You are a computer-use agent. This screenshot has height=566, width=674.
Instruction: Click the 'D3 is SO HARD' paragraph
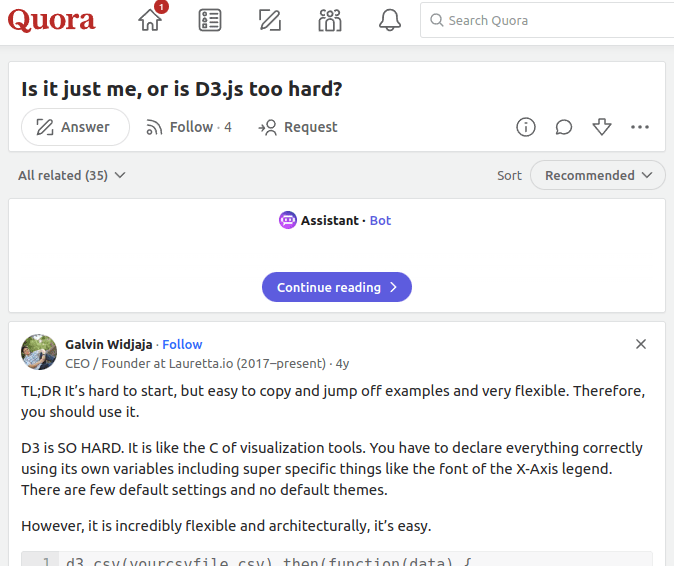(x=332, y=469)
